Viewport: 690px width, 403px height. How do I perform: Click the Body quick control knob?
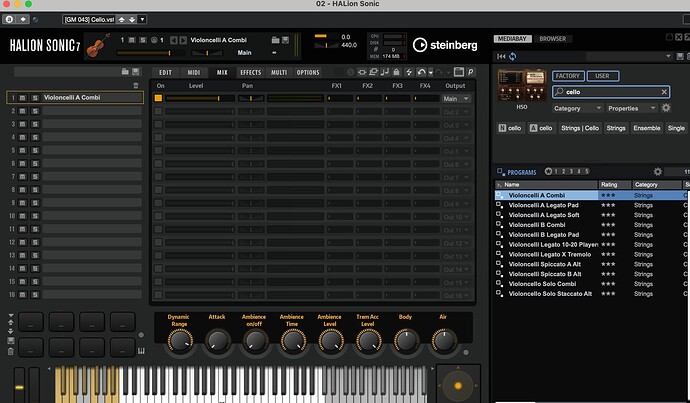[x=406, y=341]
